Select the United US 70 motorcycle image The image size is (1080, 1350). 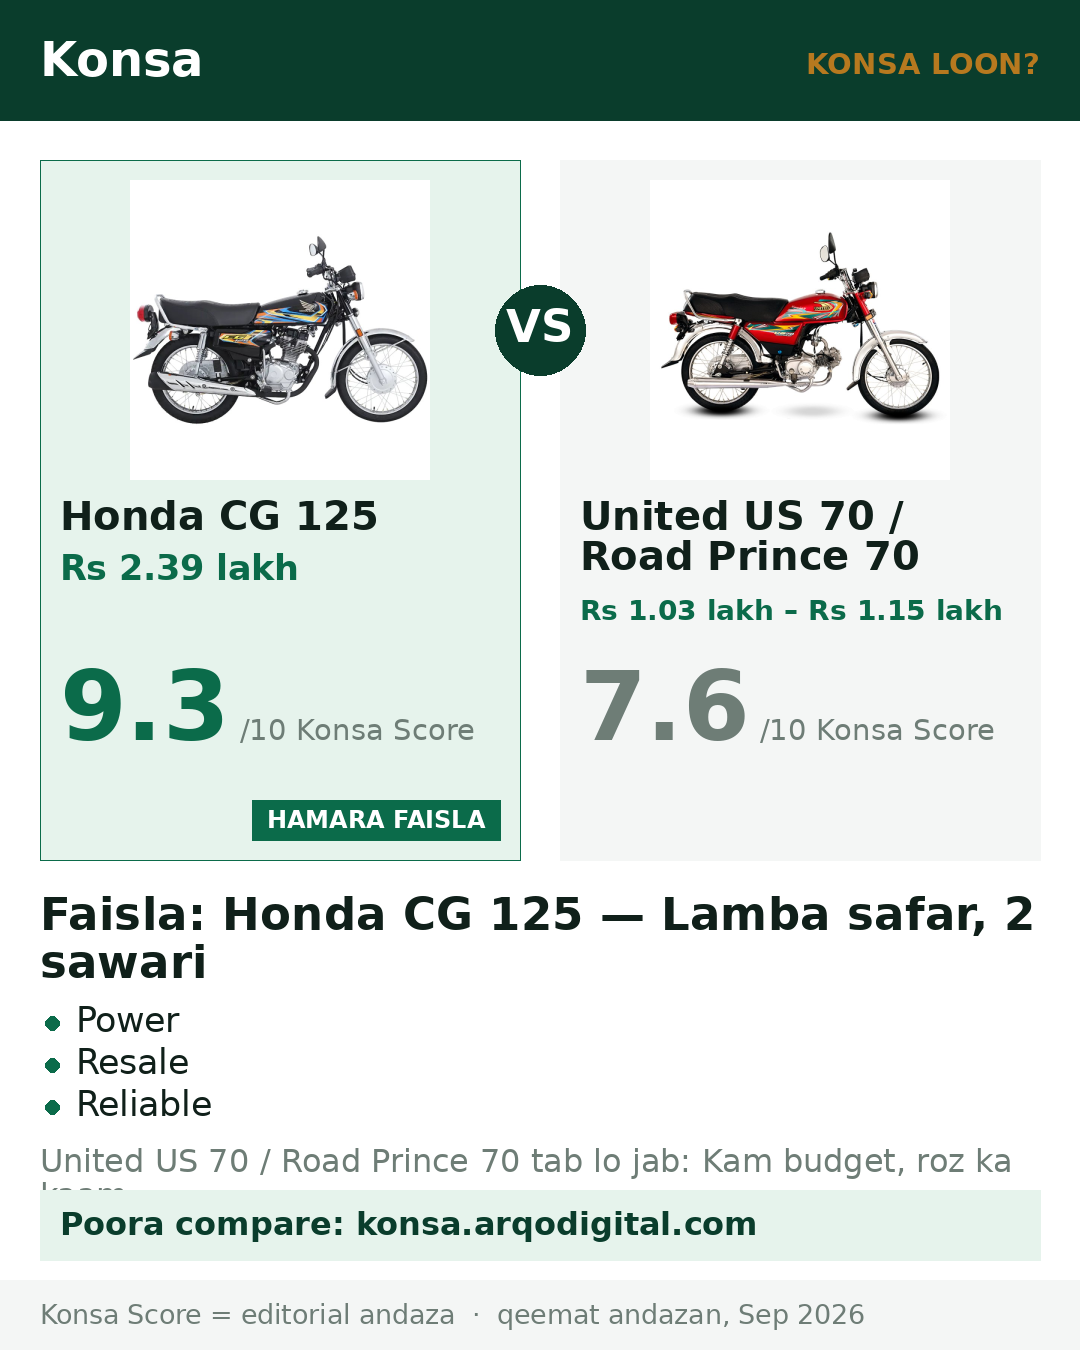(800, 330)
